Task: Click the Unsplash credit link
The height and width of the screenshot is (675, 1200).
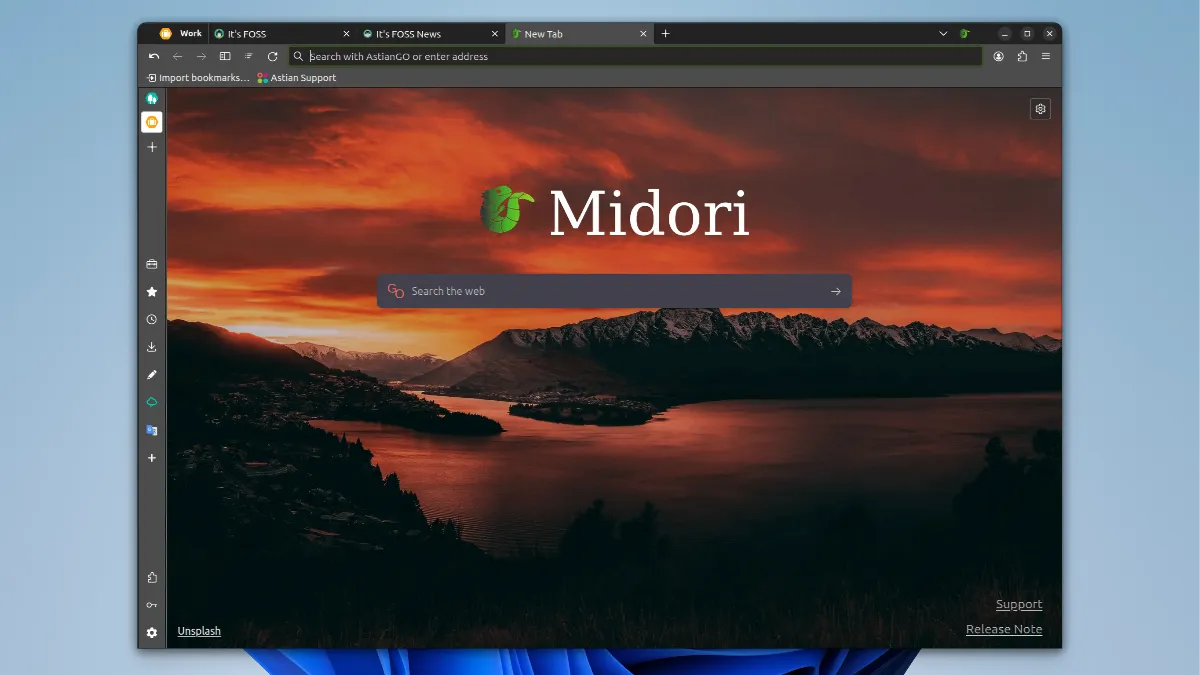Action: pyautogui.click(x=199, y=631)
